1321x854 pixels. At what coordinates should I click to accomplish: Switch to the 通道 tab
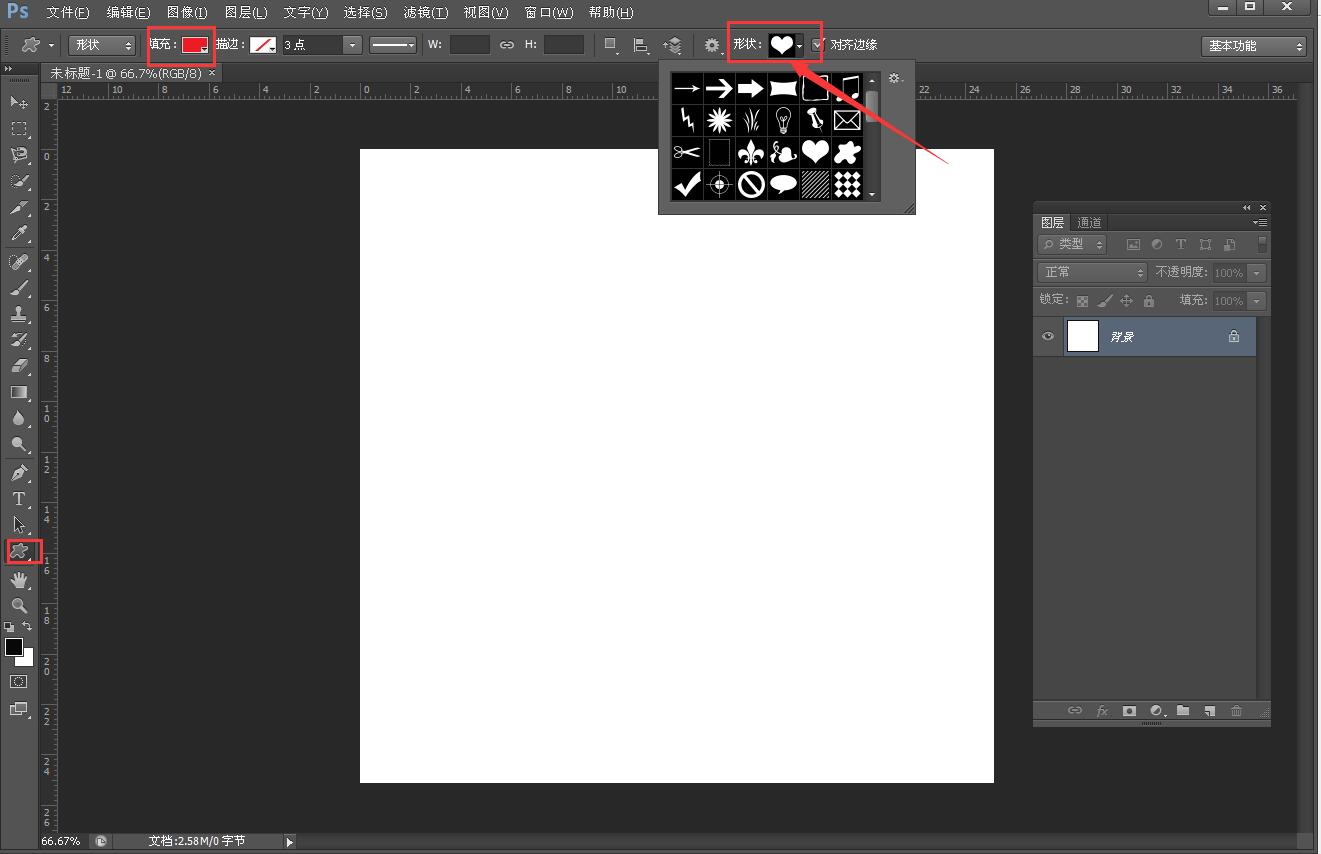point(1089,222)
